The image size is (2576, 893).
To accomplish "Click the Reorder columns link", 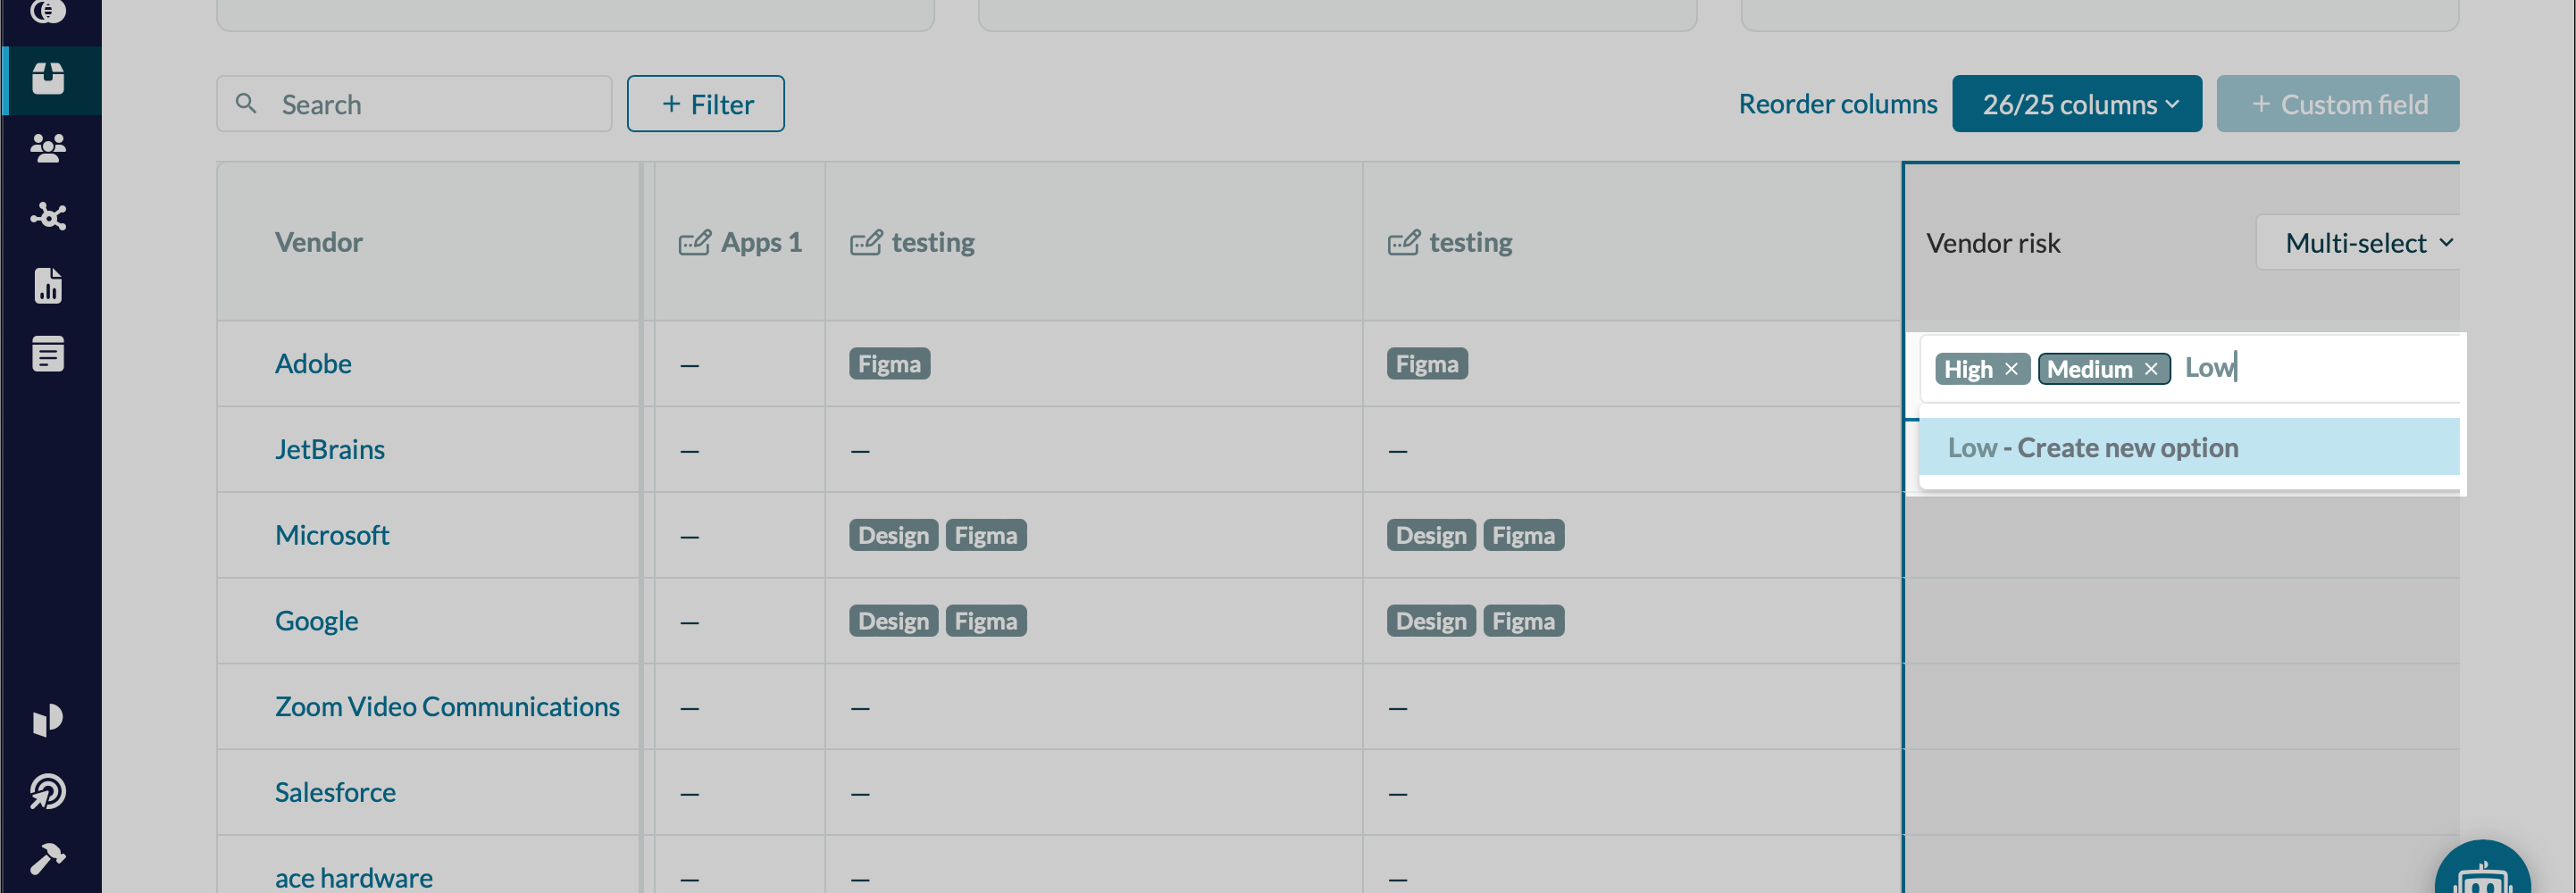I will point(1838,104).
